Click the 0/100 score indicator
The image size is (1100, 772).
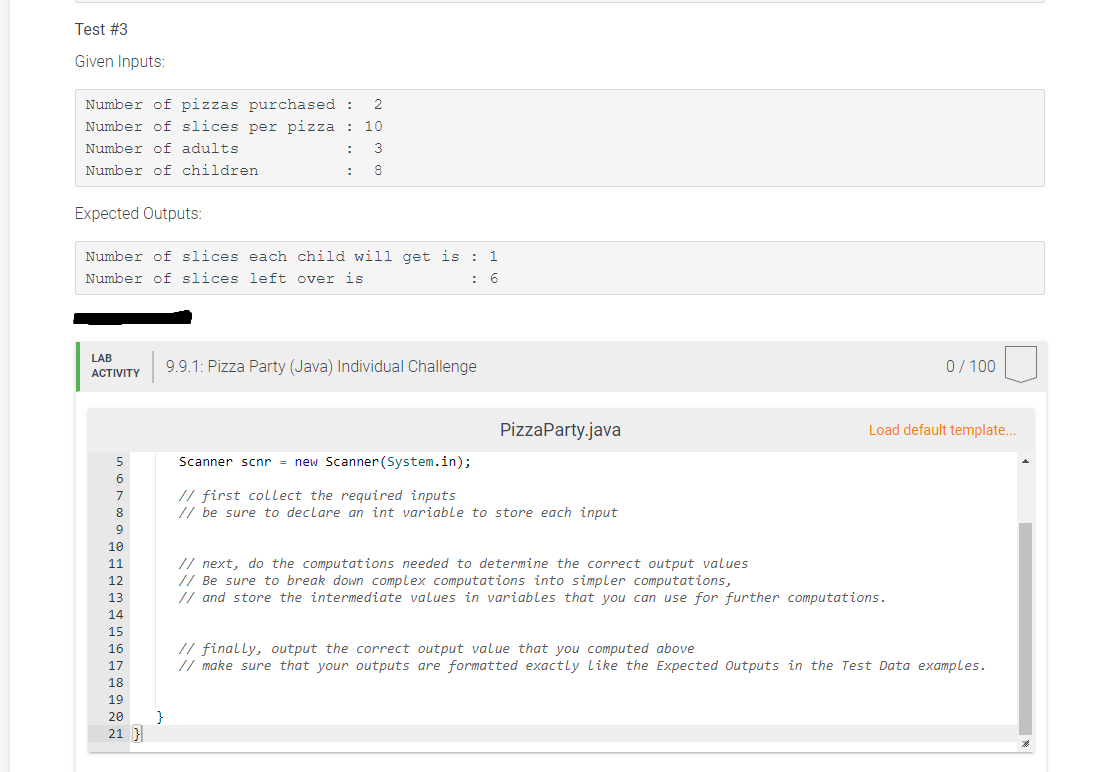[970, 366]
